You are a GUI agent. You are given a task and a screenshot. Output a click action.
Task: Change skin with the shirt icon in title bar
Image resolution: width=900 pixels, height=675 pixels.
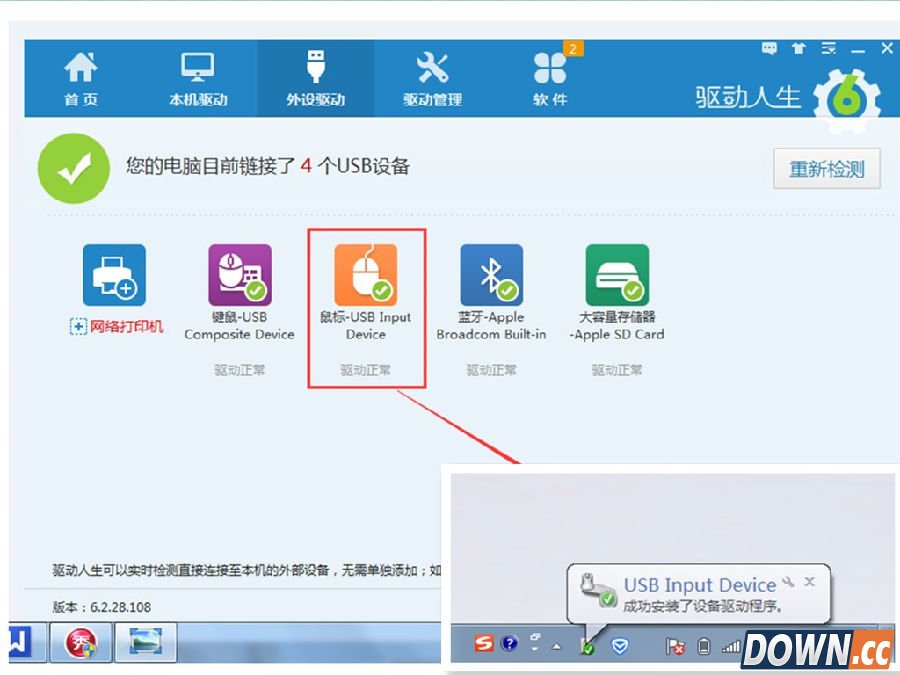[798, 48]
